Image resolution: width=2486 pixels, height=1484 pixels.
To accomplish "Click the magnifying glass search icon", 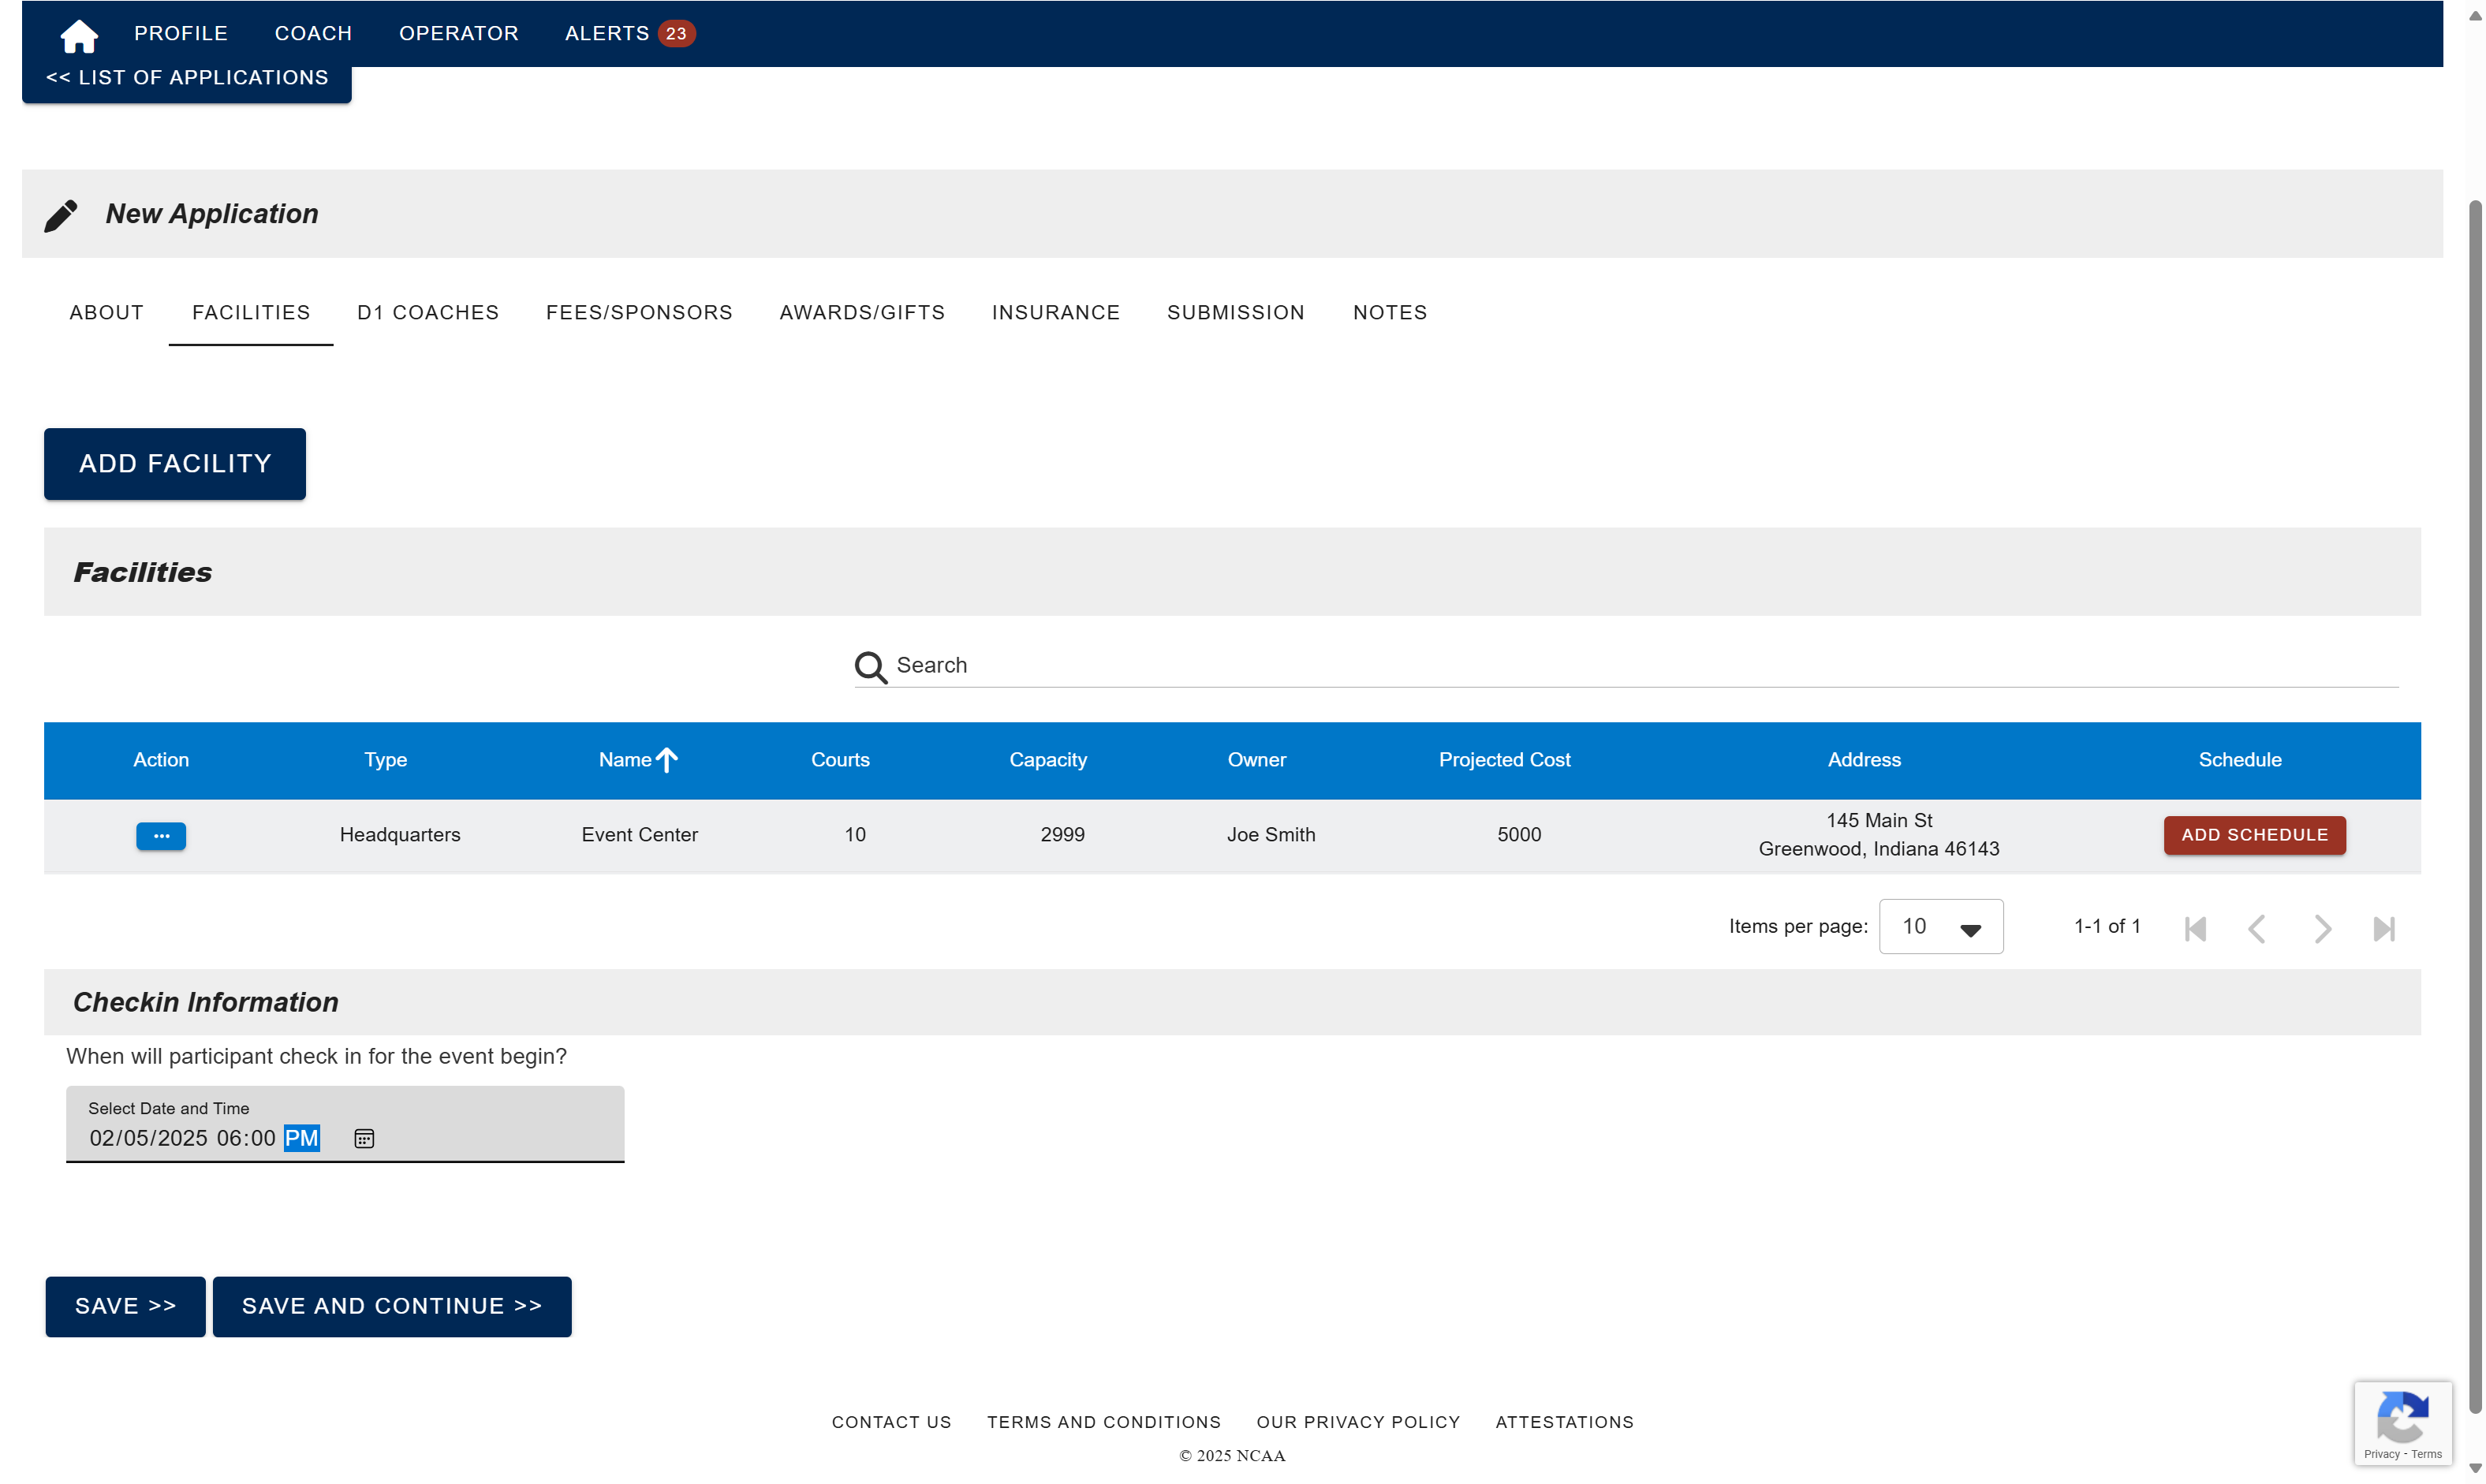I will (870, 667).
